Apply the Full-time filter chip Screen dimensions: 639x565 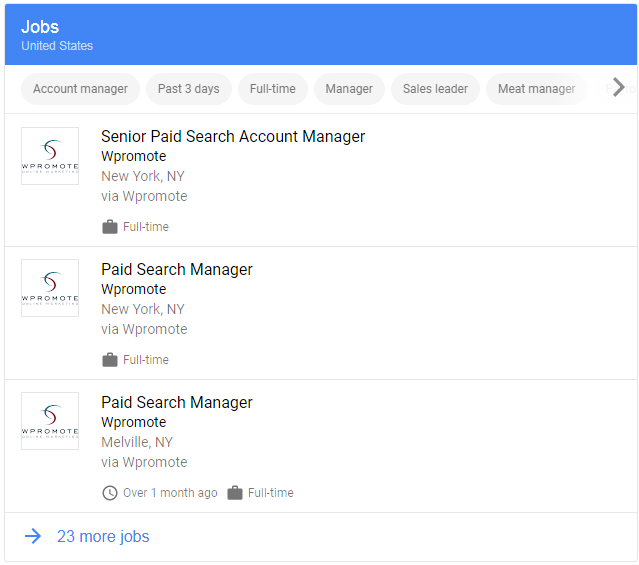[273, 89]
